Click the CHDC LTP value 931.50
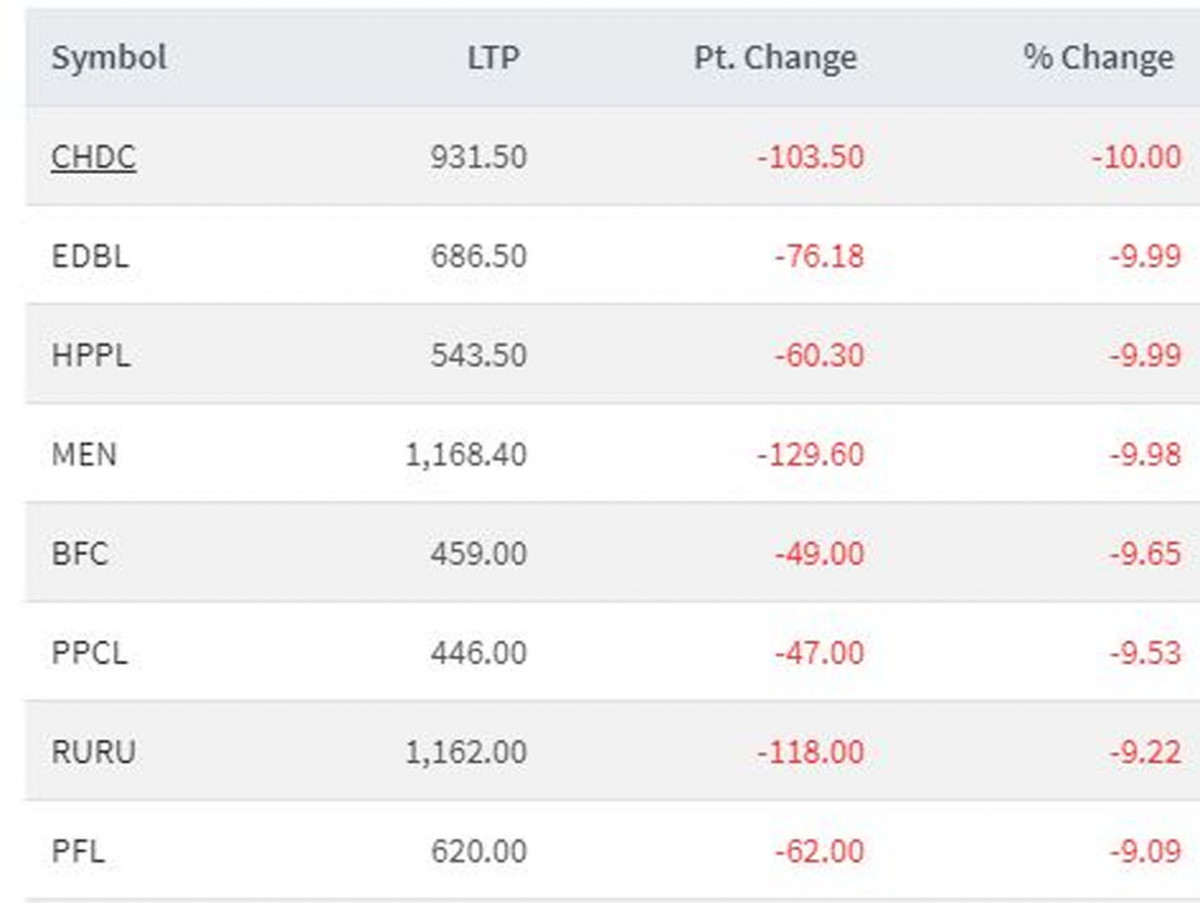 pos(478,157)
